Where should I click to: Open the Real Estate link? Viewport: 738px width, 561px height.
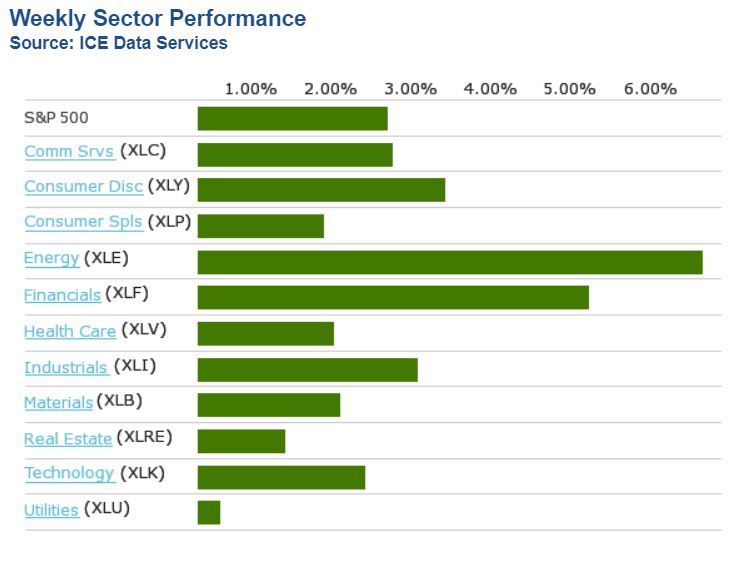pos(68,438)
